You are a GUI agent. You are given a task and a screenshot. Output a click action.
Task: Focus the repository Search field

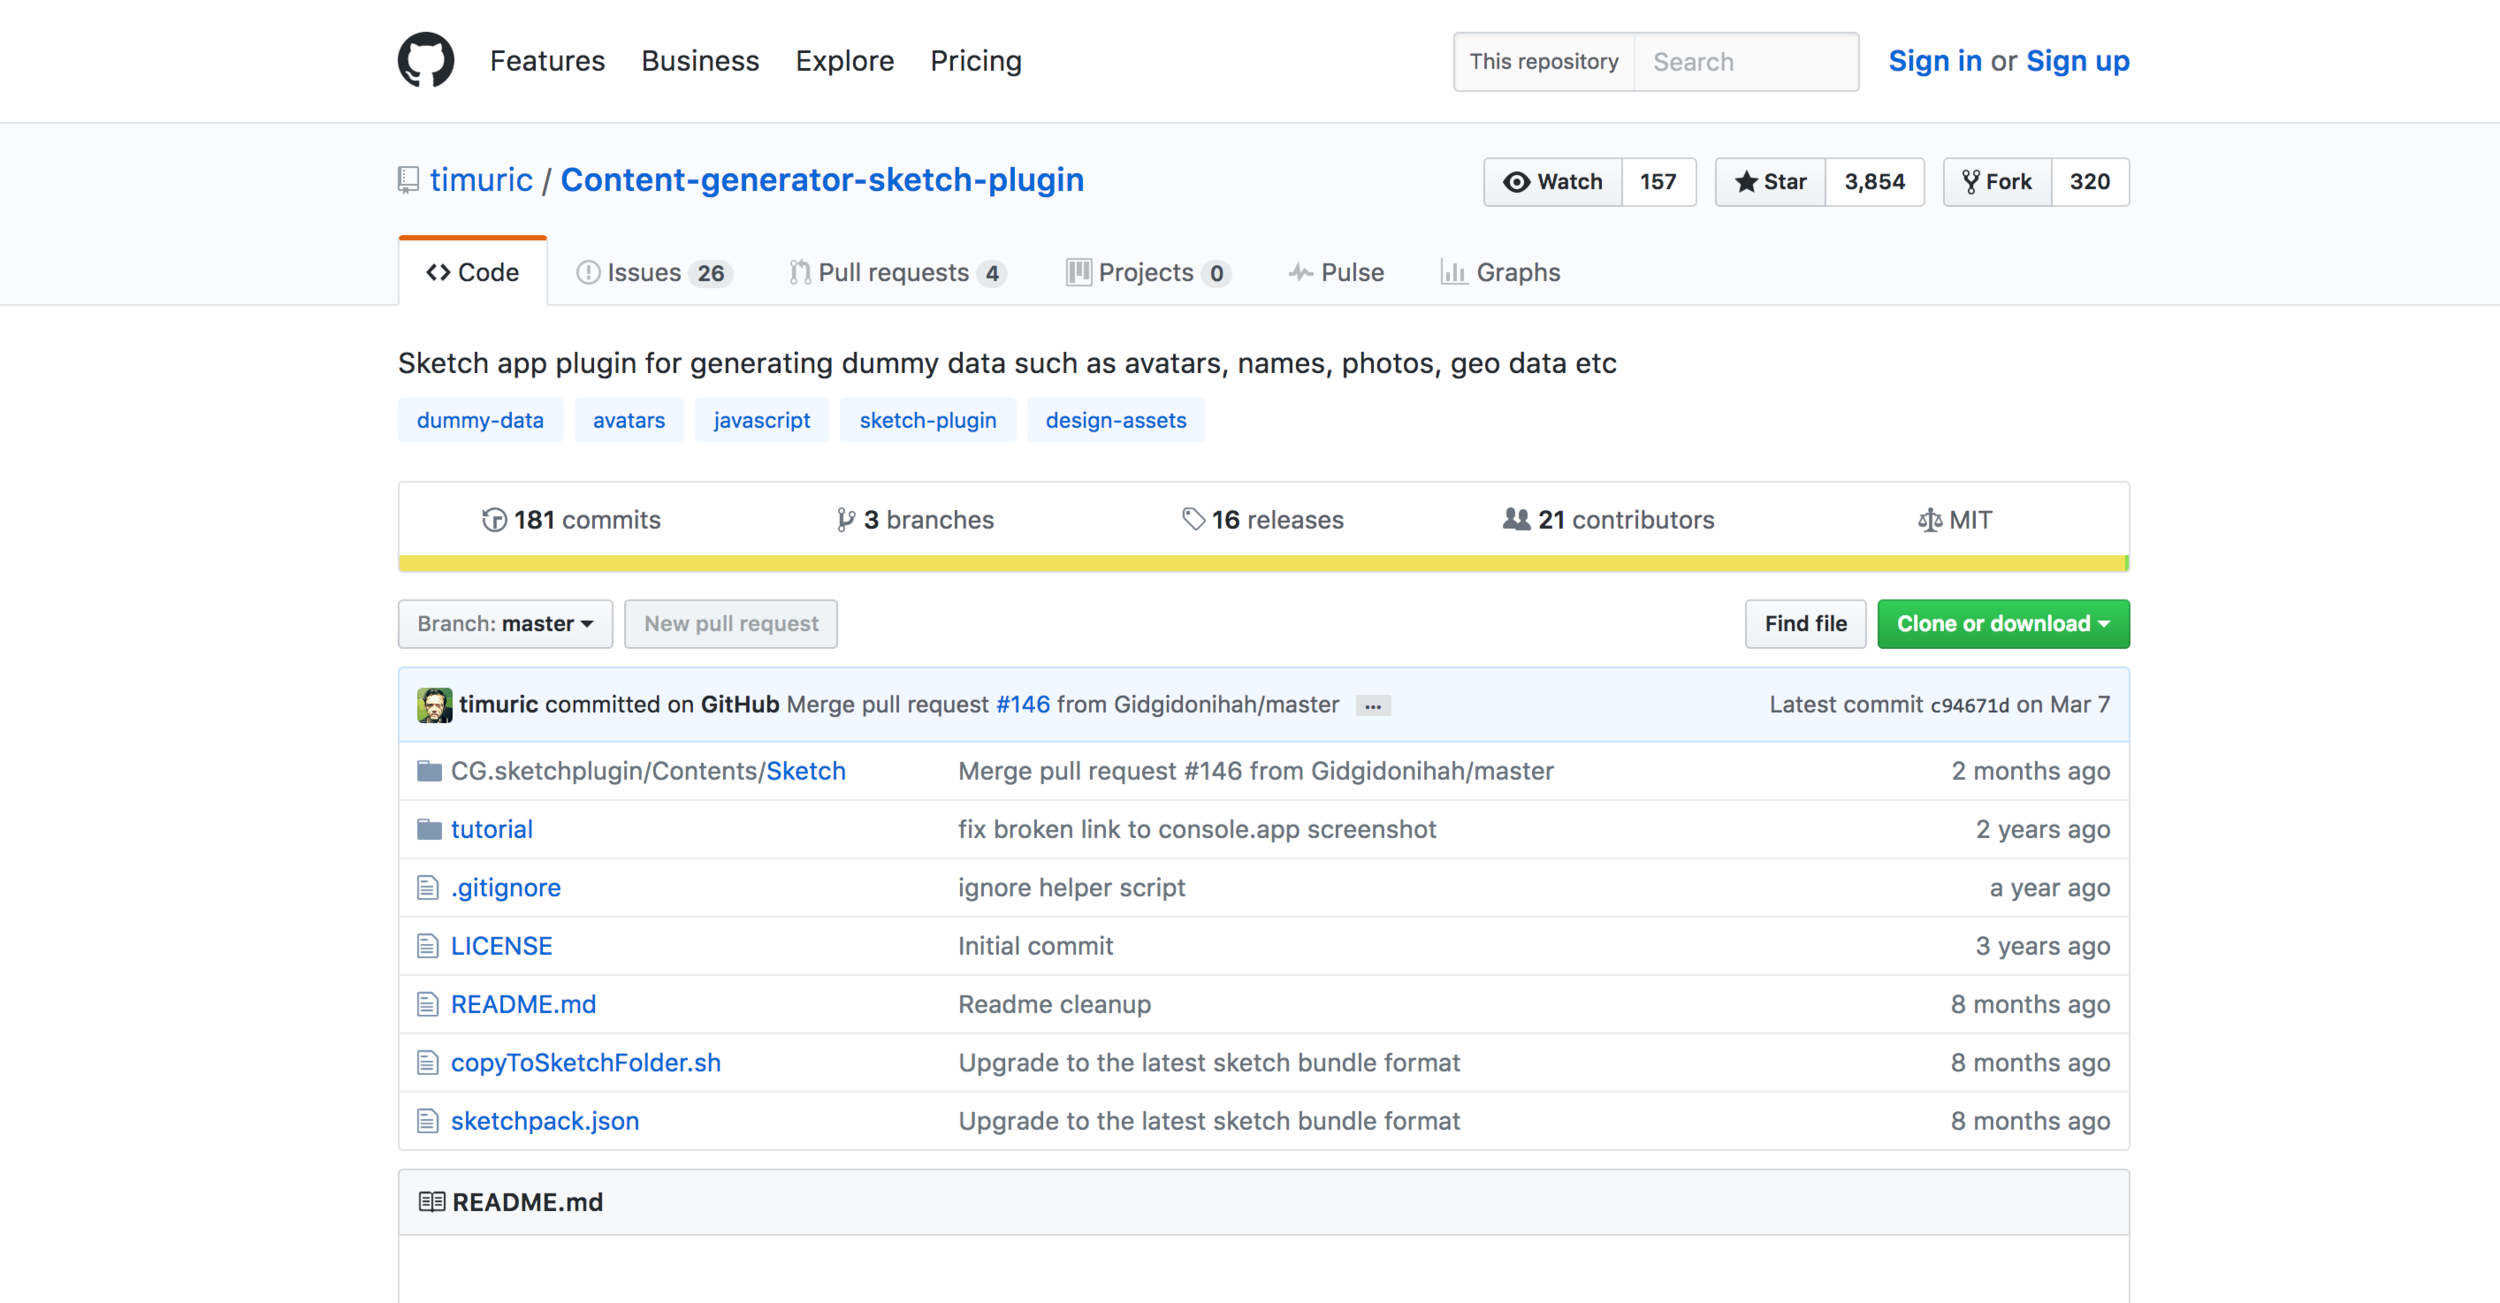tap(1746, 62)
